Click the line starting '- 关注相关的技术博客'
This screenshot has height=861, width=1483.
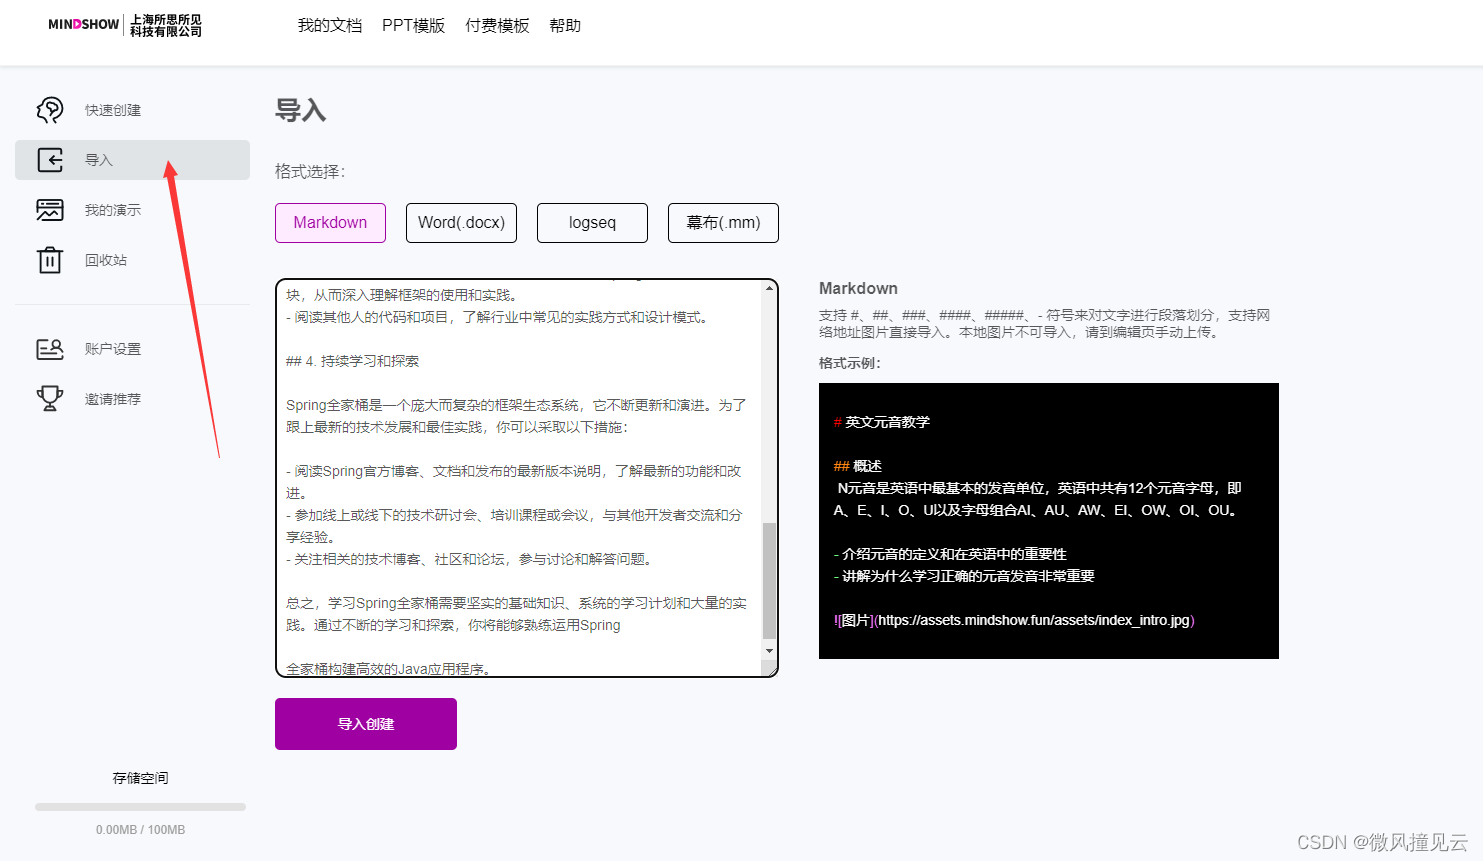pyautogui.click(x=469, y=559)
